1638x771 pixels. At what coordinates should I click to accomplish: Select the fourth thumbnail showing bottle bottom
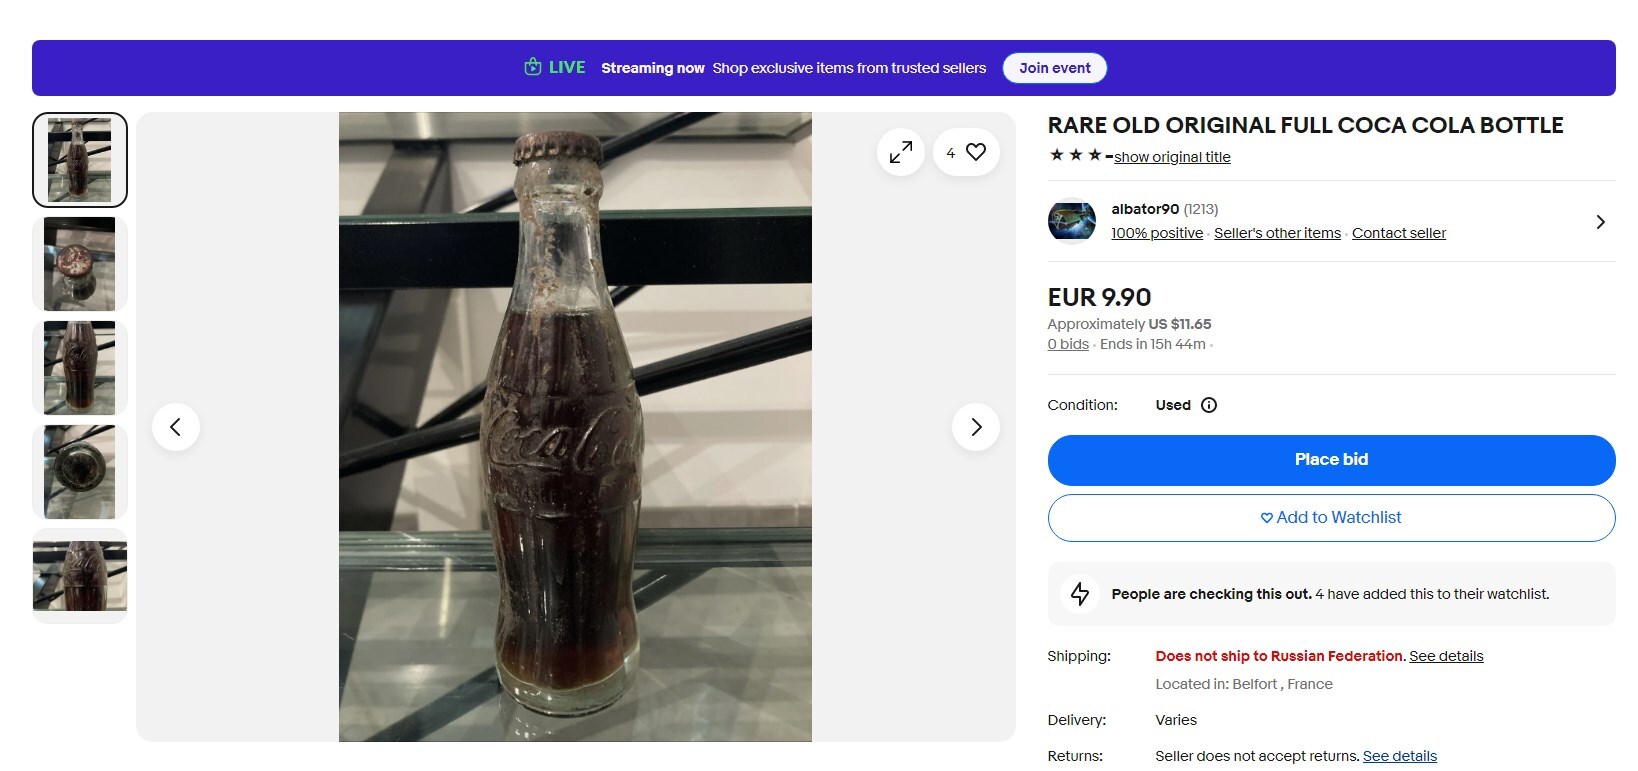click(x=80, y=472)
